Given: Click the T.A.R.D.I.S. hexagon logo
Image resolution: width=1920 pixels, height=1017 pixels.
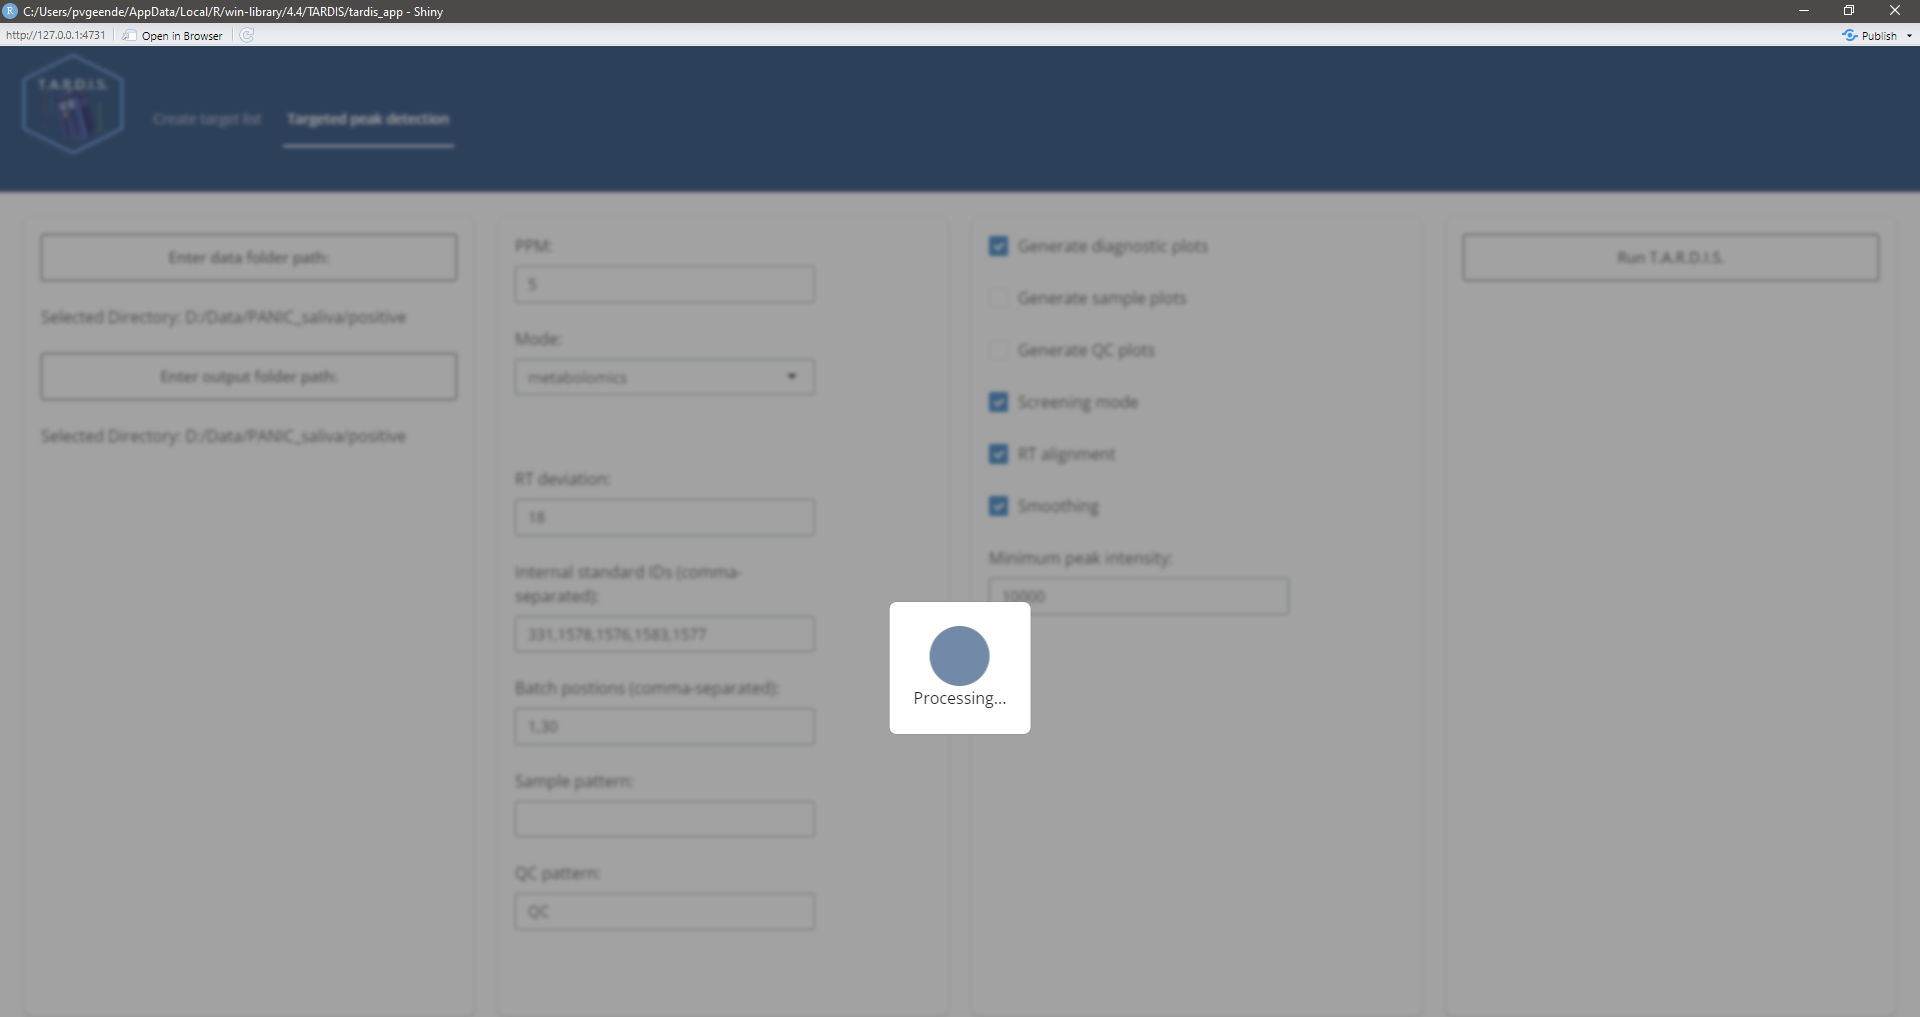Looking at the screenshot, I should 73,105.
